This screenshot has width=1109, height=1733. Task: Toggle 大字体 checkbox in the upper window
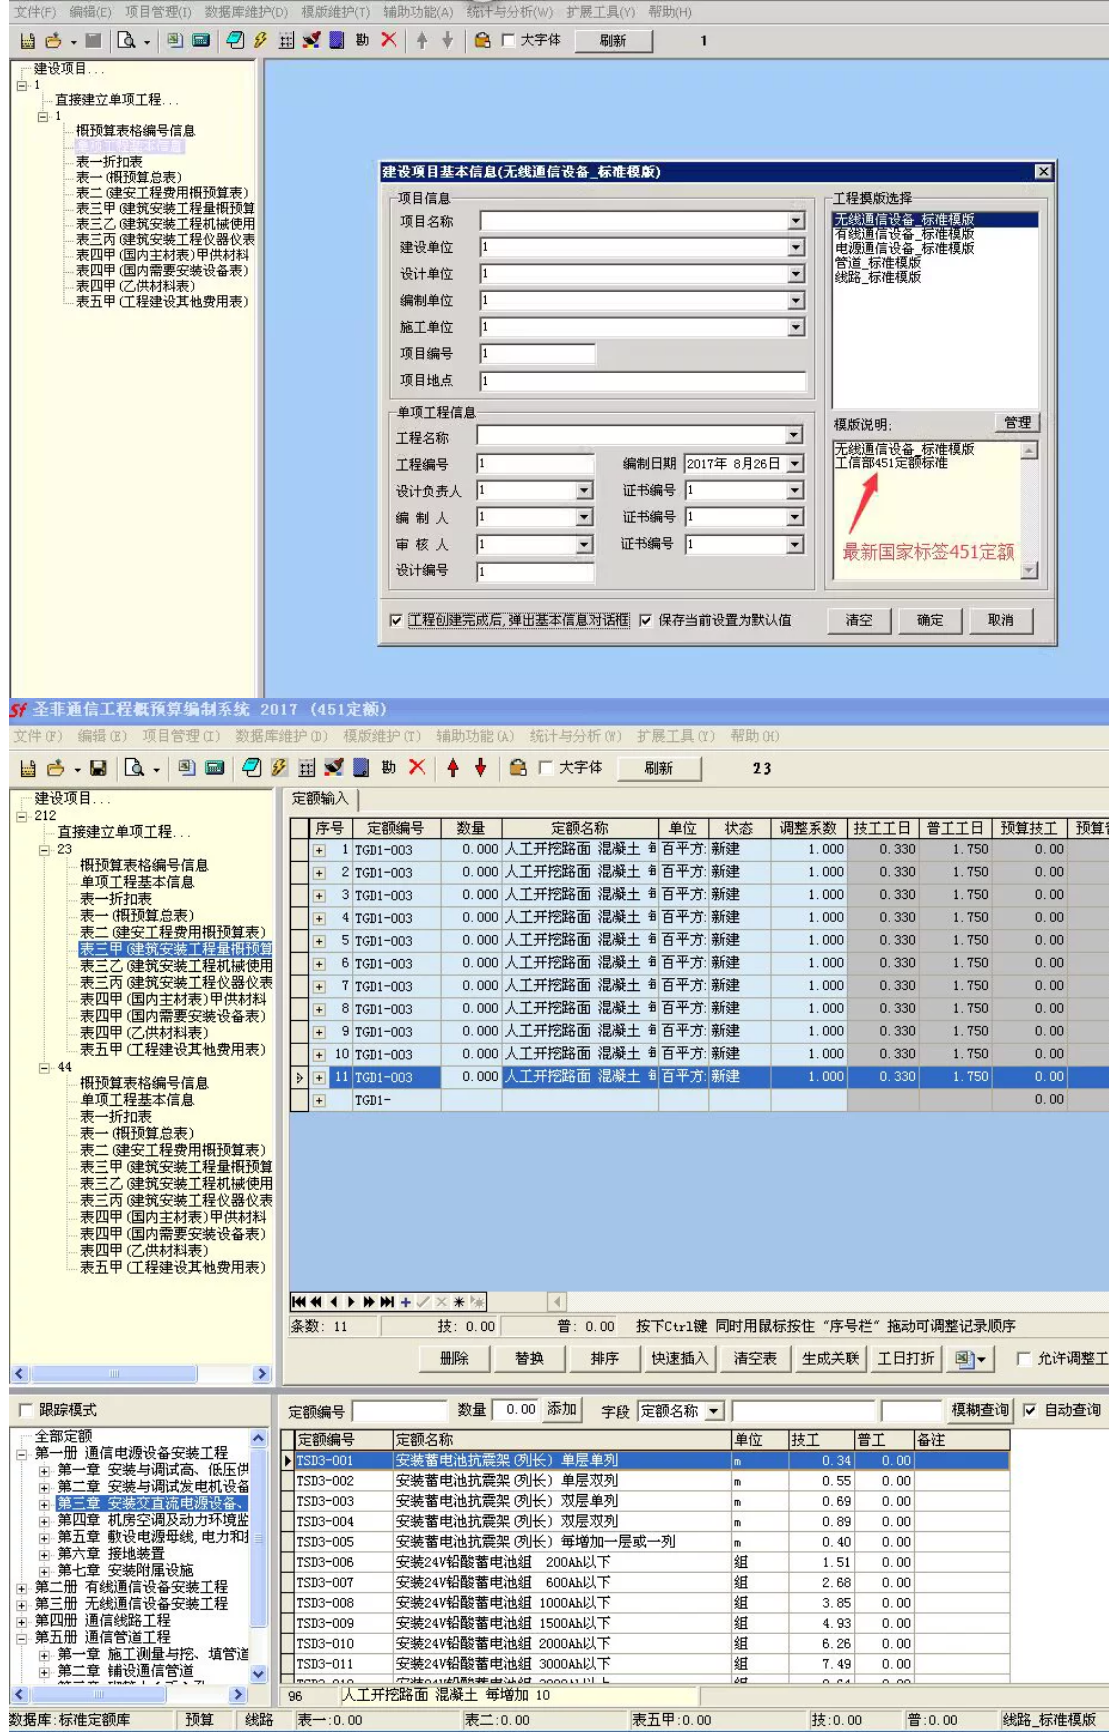tap(508, 40)
